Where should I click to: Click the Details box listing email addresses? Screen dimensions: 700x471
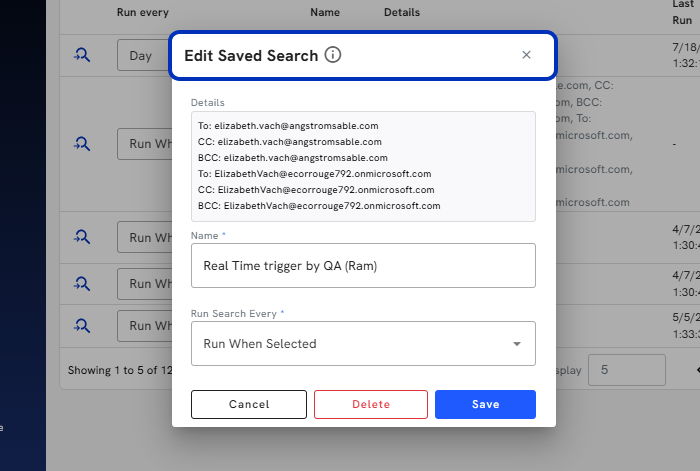click(x=363, y=166)
